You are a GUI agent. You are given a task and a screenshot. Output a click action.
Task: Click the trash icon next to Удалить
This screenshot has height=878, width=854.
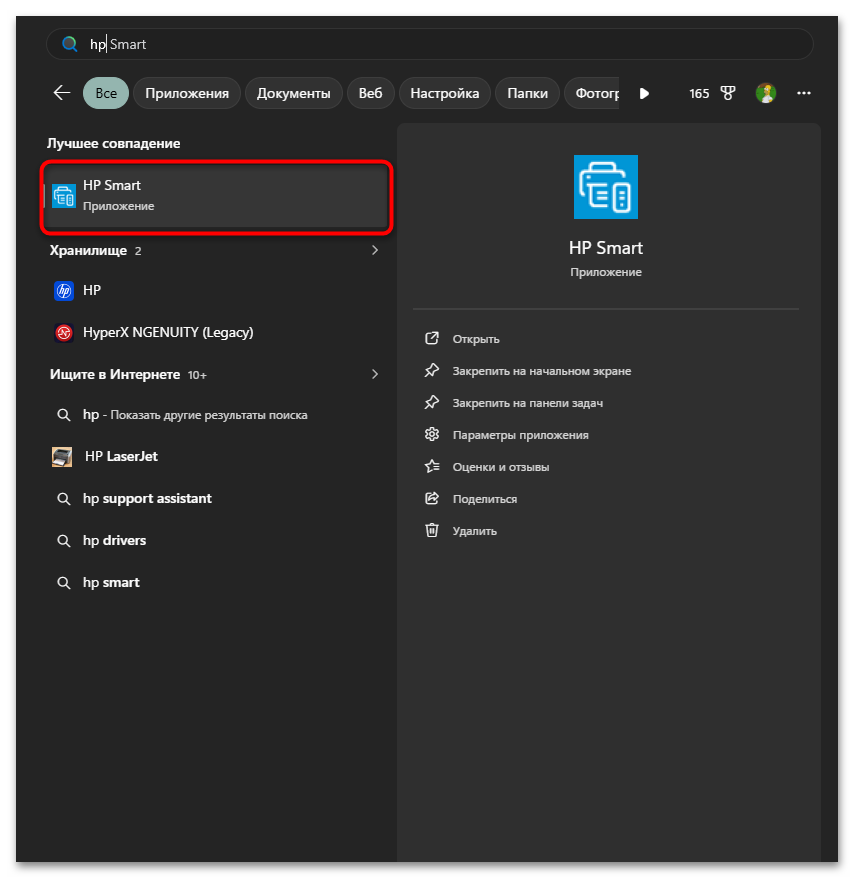click(x=432, y=530)
